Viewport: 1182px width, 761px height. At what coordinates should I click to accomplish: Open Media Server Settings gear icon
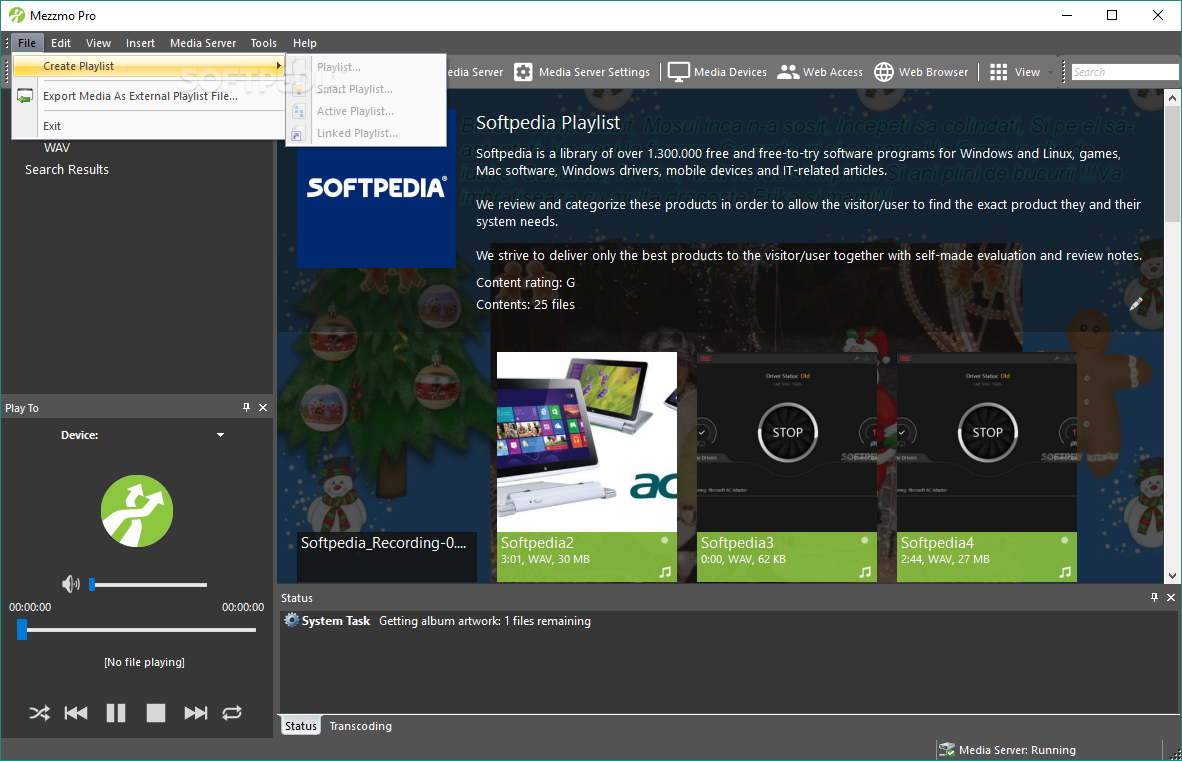tap(523, 72)
